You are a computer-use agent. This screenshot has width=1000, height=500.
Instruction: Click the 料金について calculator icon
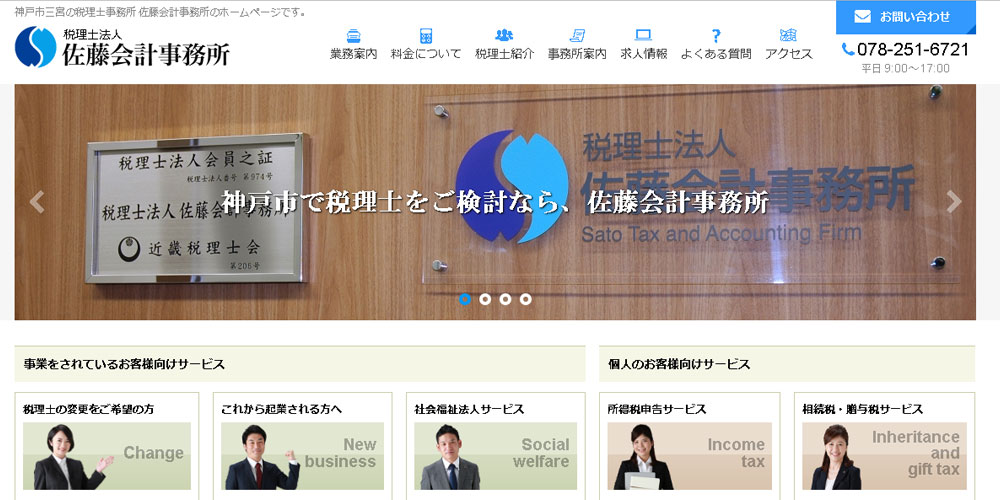click(x=425, y=36)
